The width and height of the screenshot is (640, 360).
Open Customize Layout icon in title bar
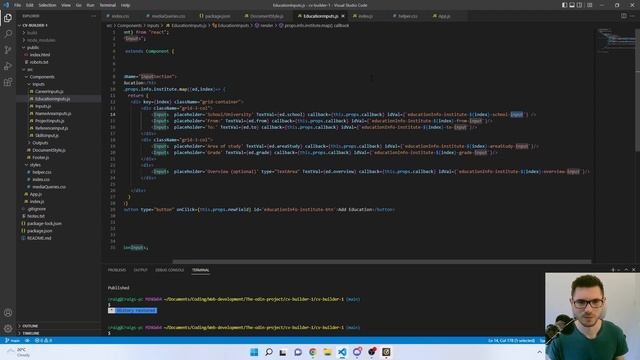[x=589, y=5]
